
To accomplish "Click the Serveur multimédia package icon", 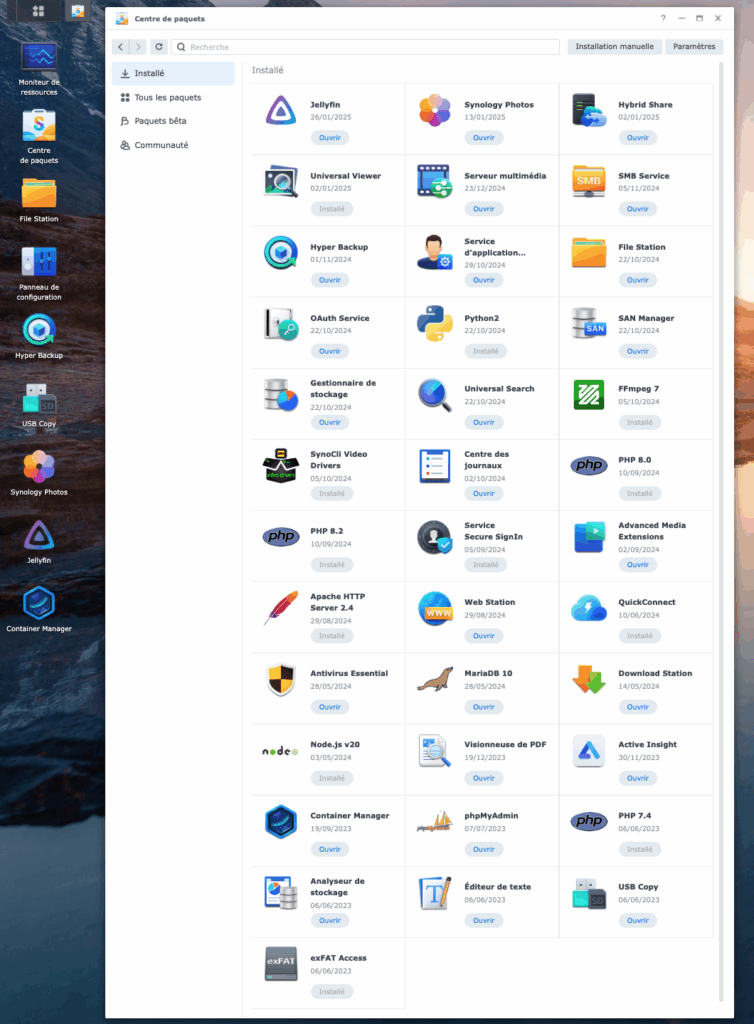I will 435,182.
